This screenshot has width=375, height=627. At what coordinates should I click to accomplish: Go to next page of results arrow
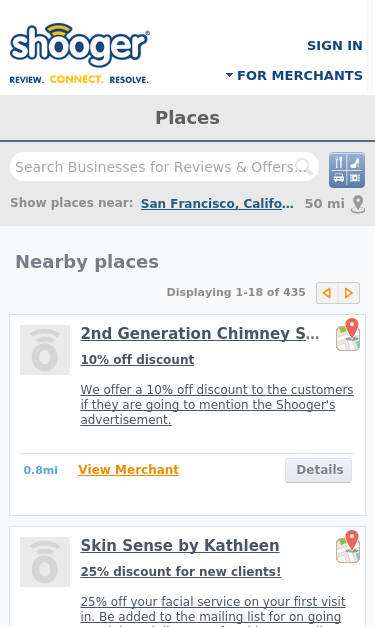[349, 293]
